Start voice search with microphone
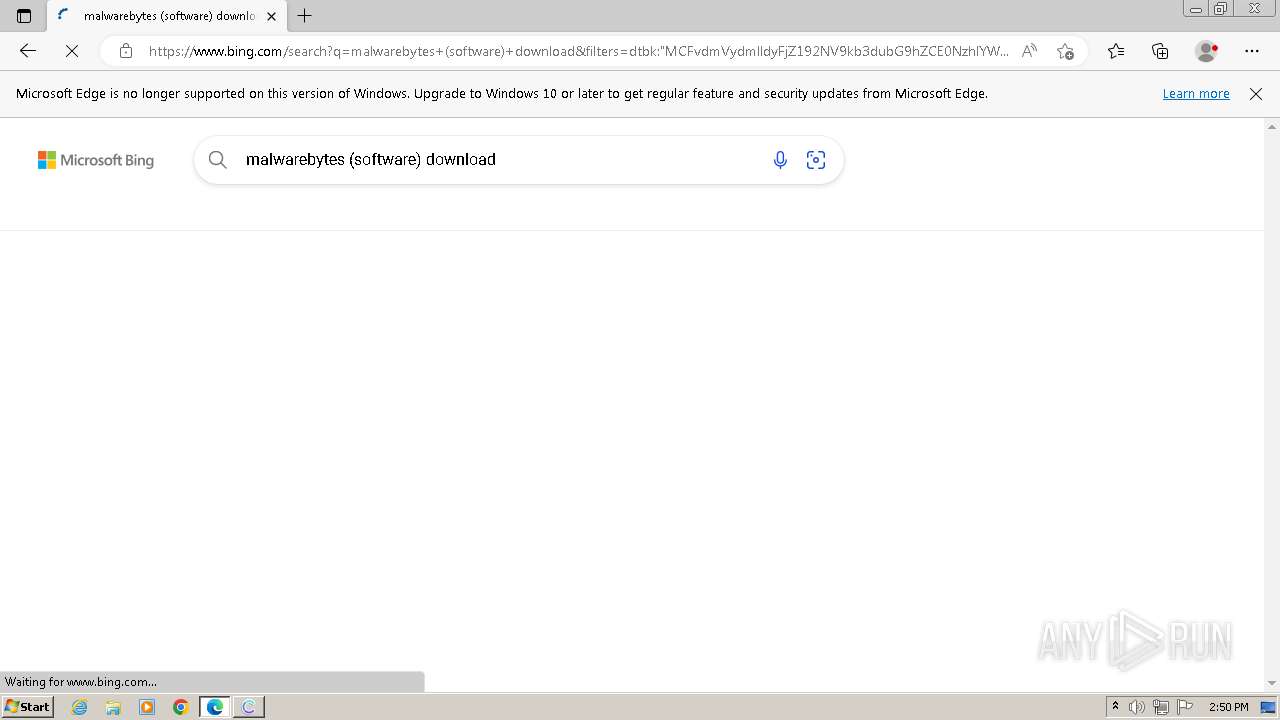 click(x=780, y=159)
